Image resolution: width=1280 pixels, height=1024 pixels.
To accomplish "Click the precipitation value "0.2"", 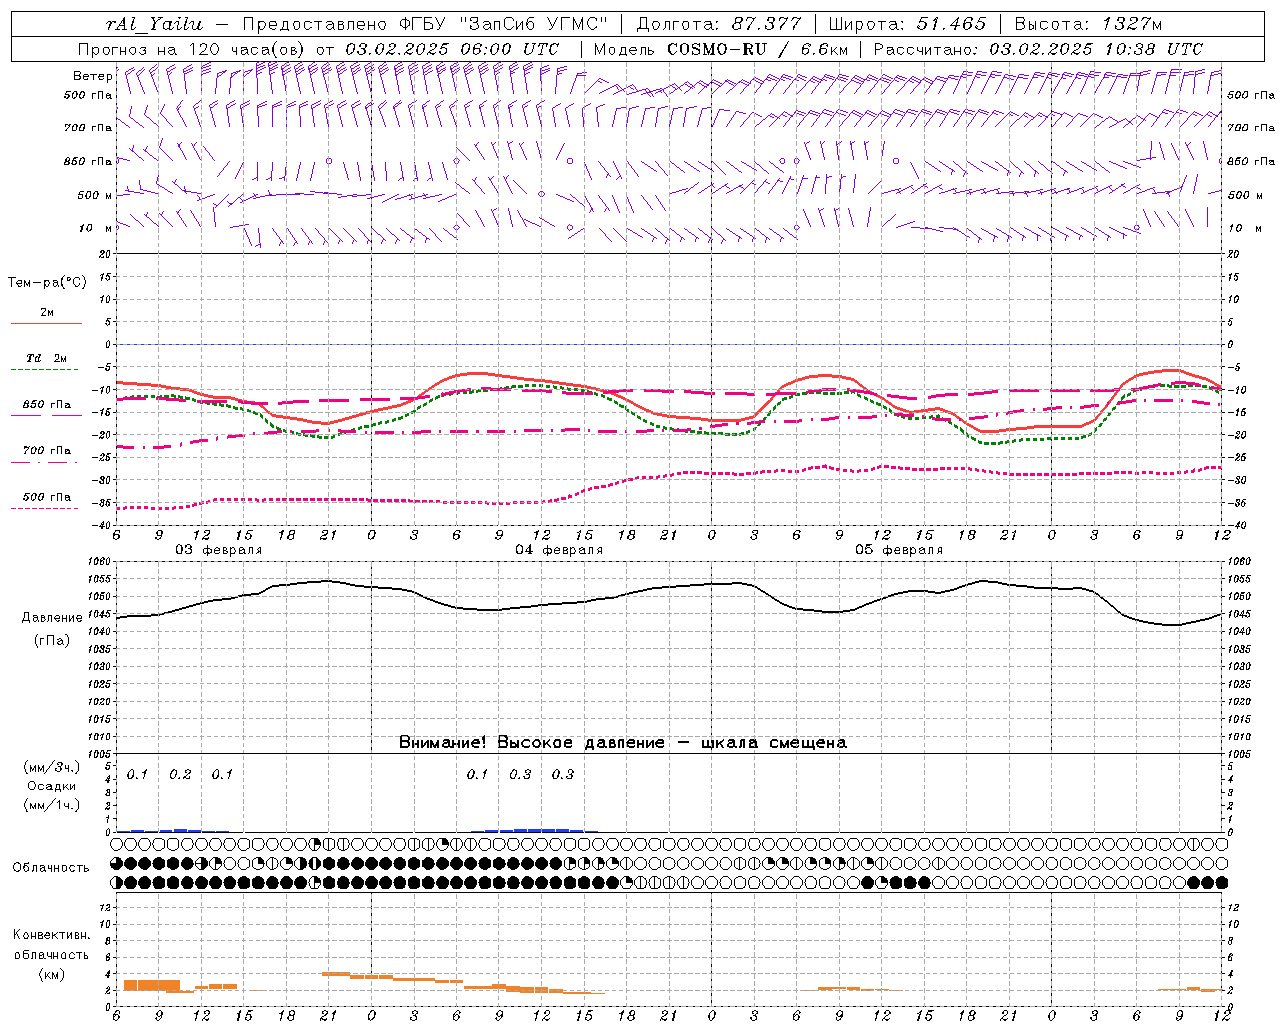I will click(180, 774).
